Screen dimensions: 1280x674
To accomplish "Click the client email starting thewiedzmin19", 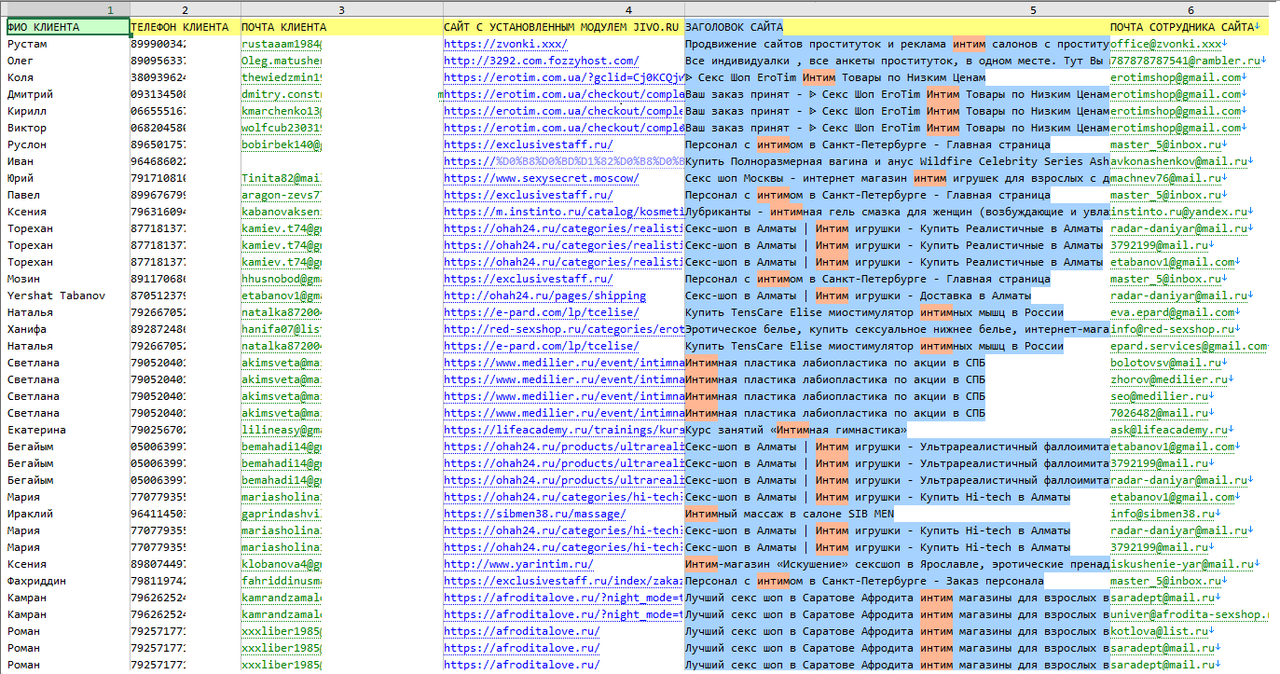I will pyautogui.click(x=281, y=78).
